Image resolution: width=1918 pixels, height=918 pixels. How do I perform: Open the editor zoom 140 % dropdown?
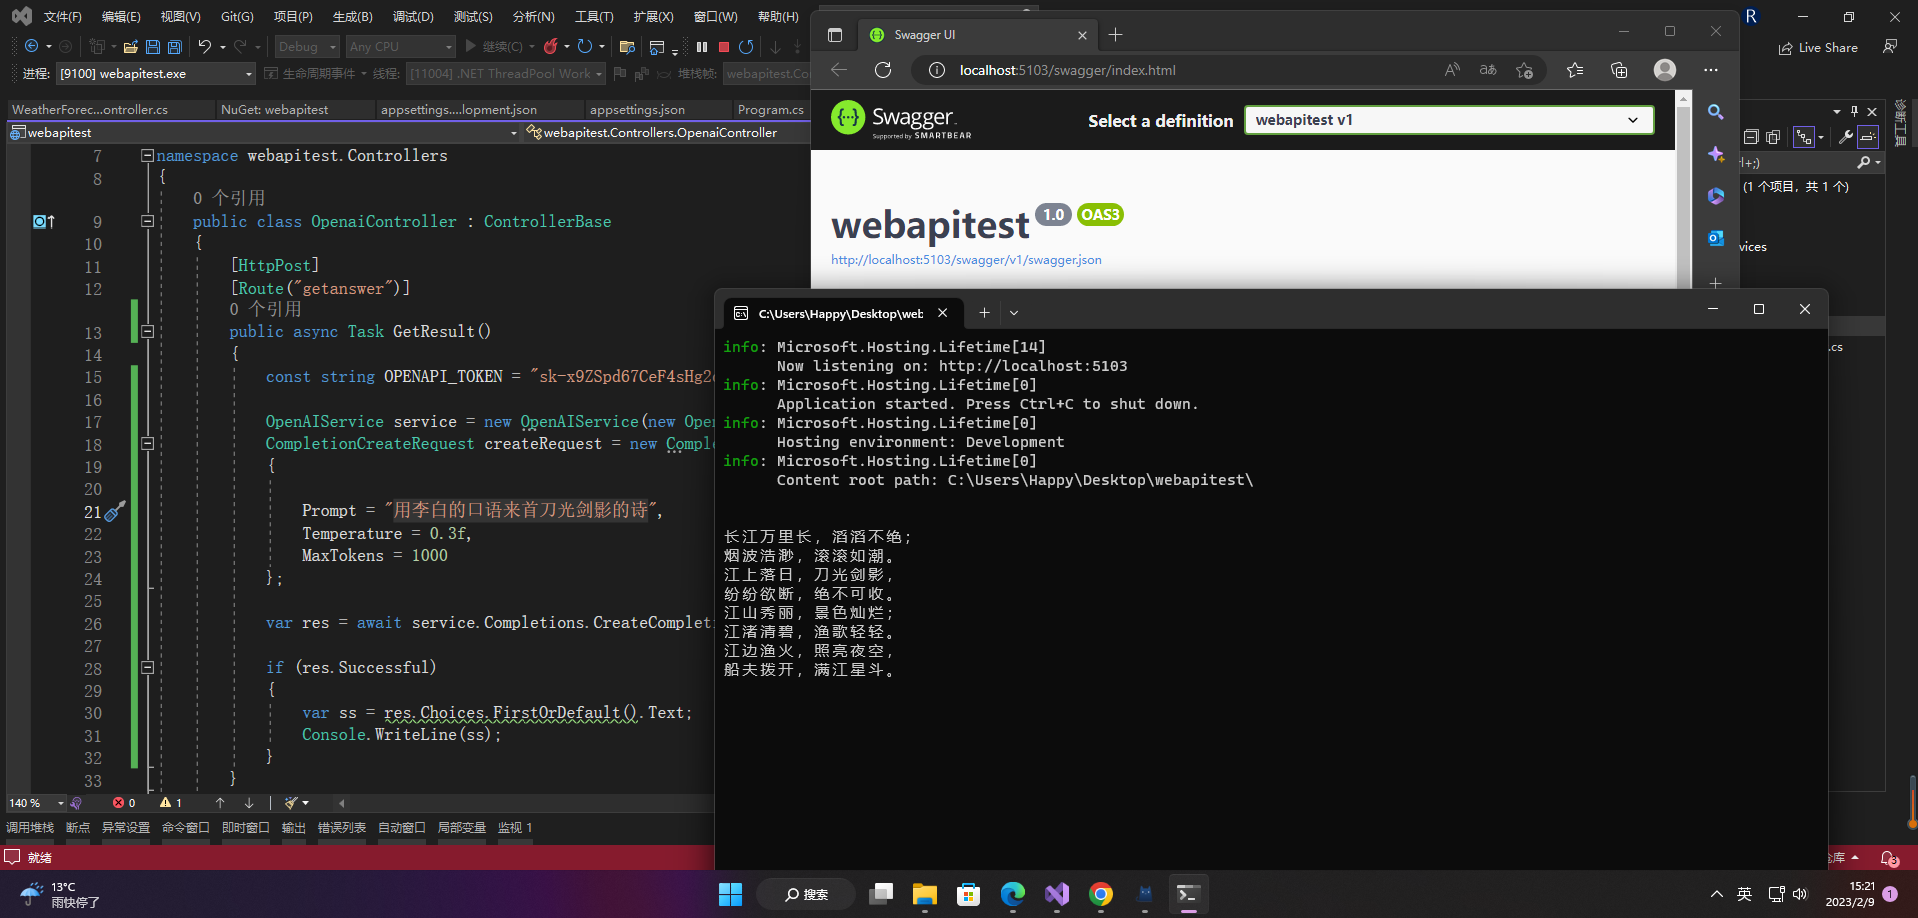36,803
